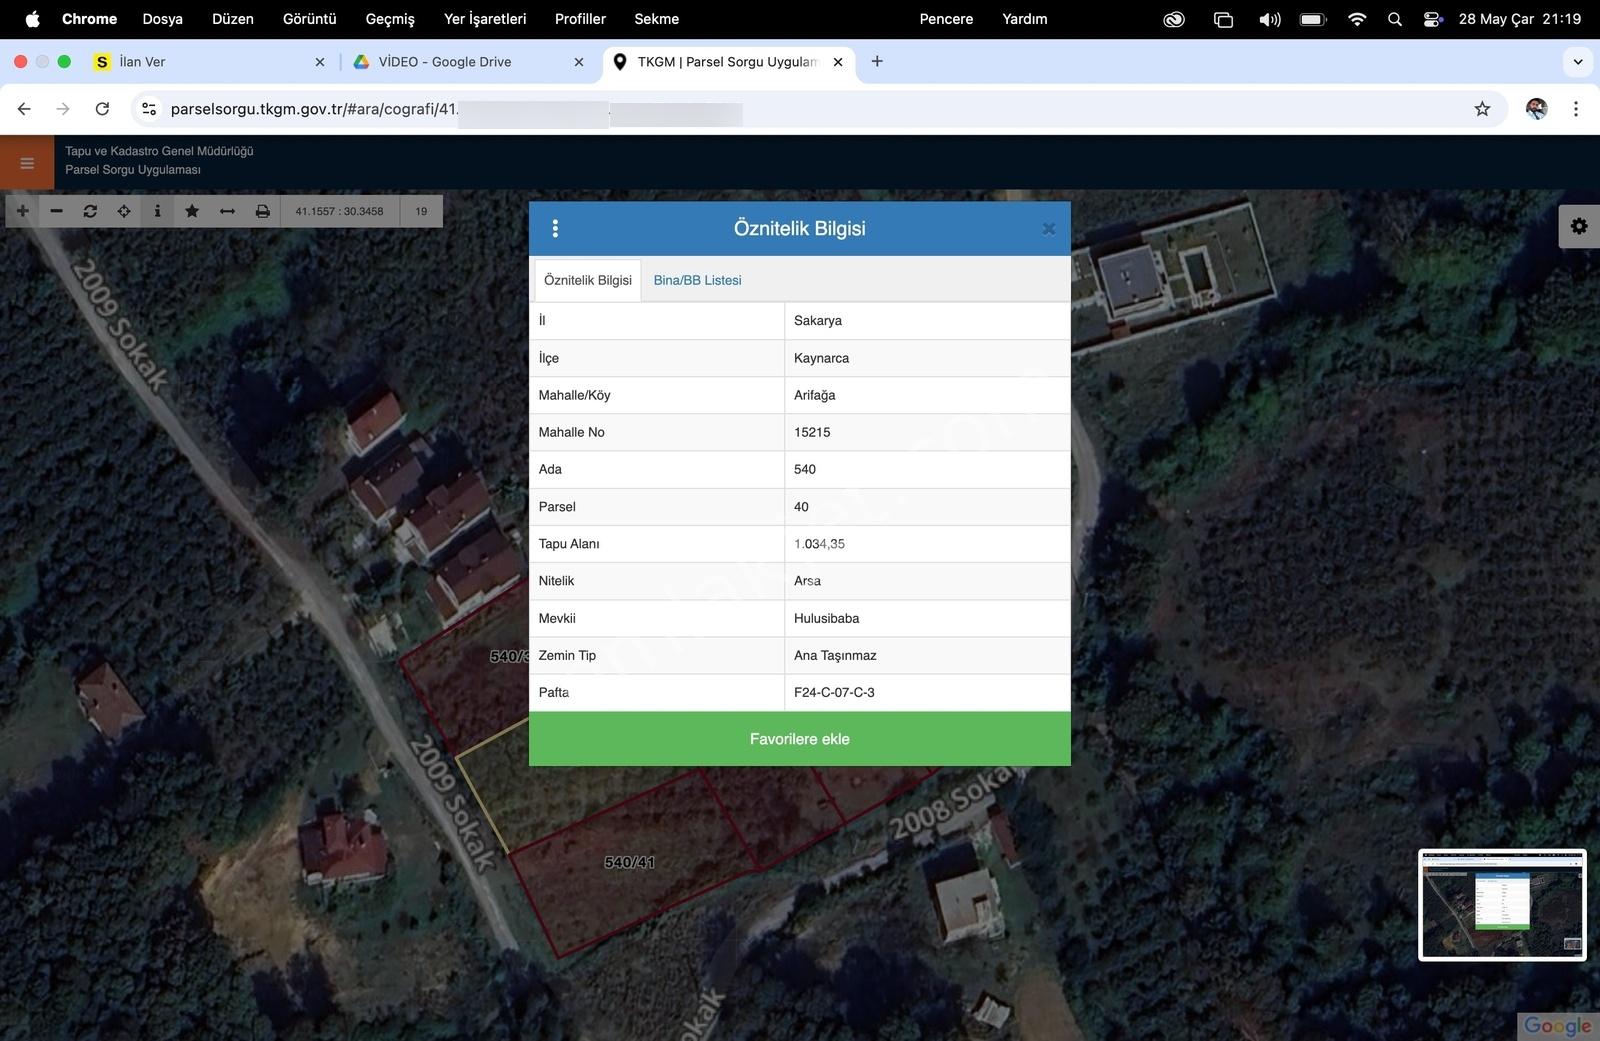This screenshot has height=1041, width=1600.
Task: Open the Dosya menu
Action: pos(163,19)
